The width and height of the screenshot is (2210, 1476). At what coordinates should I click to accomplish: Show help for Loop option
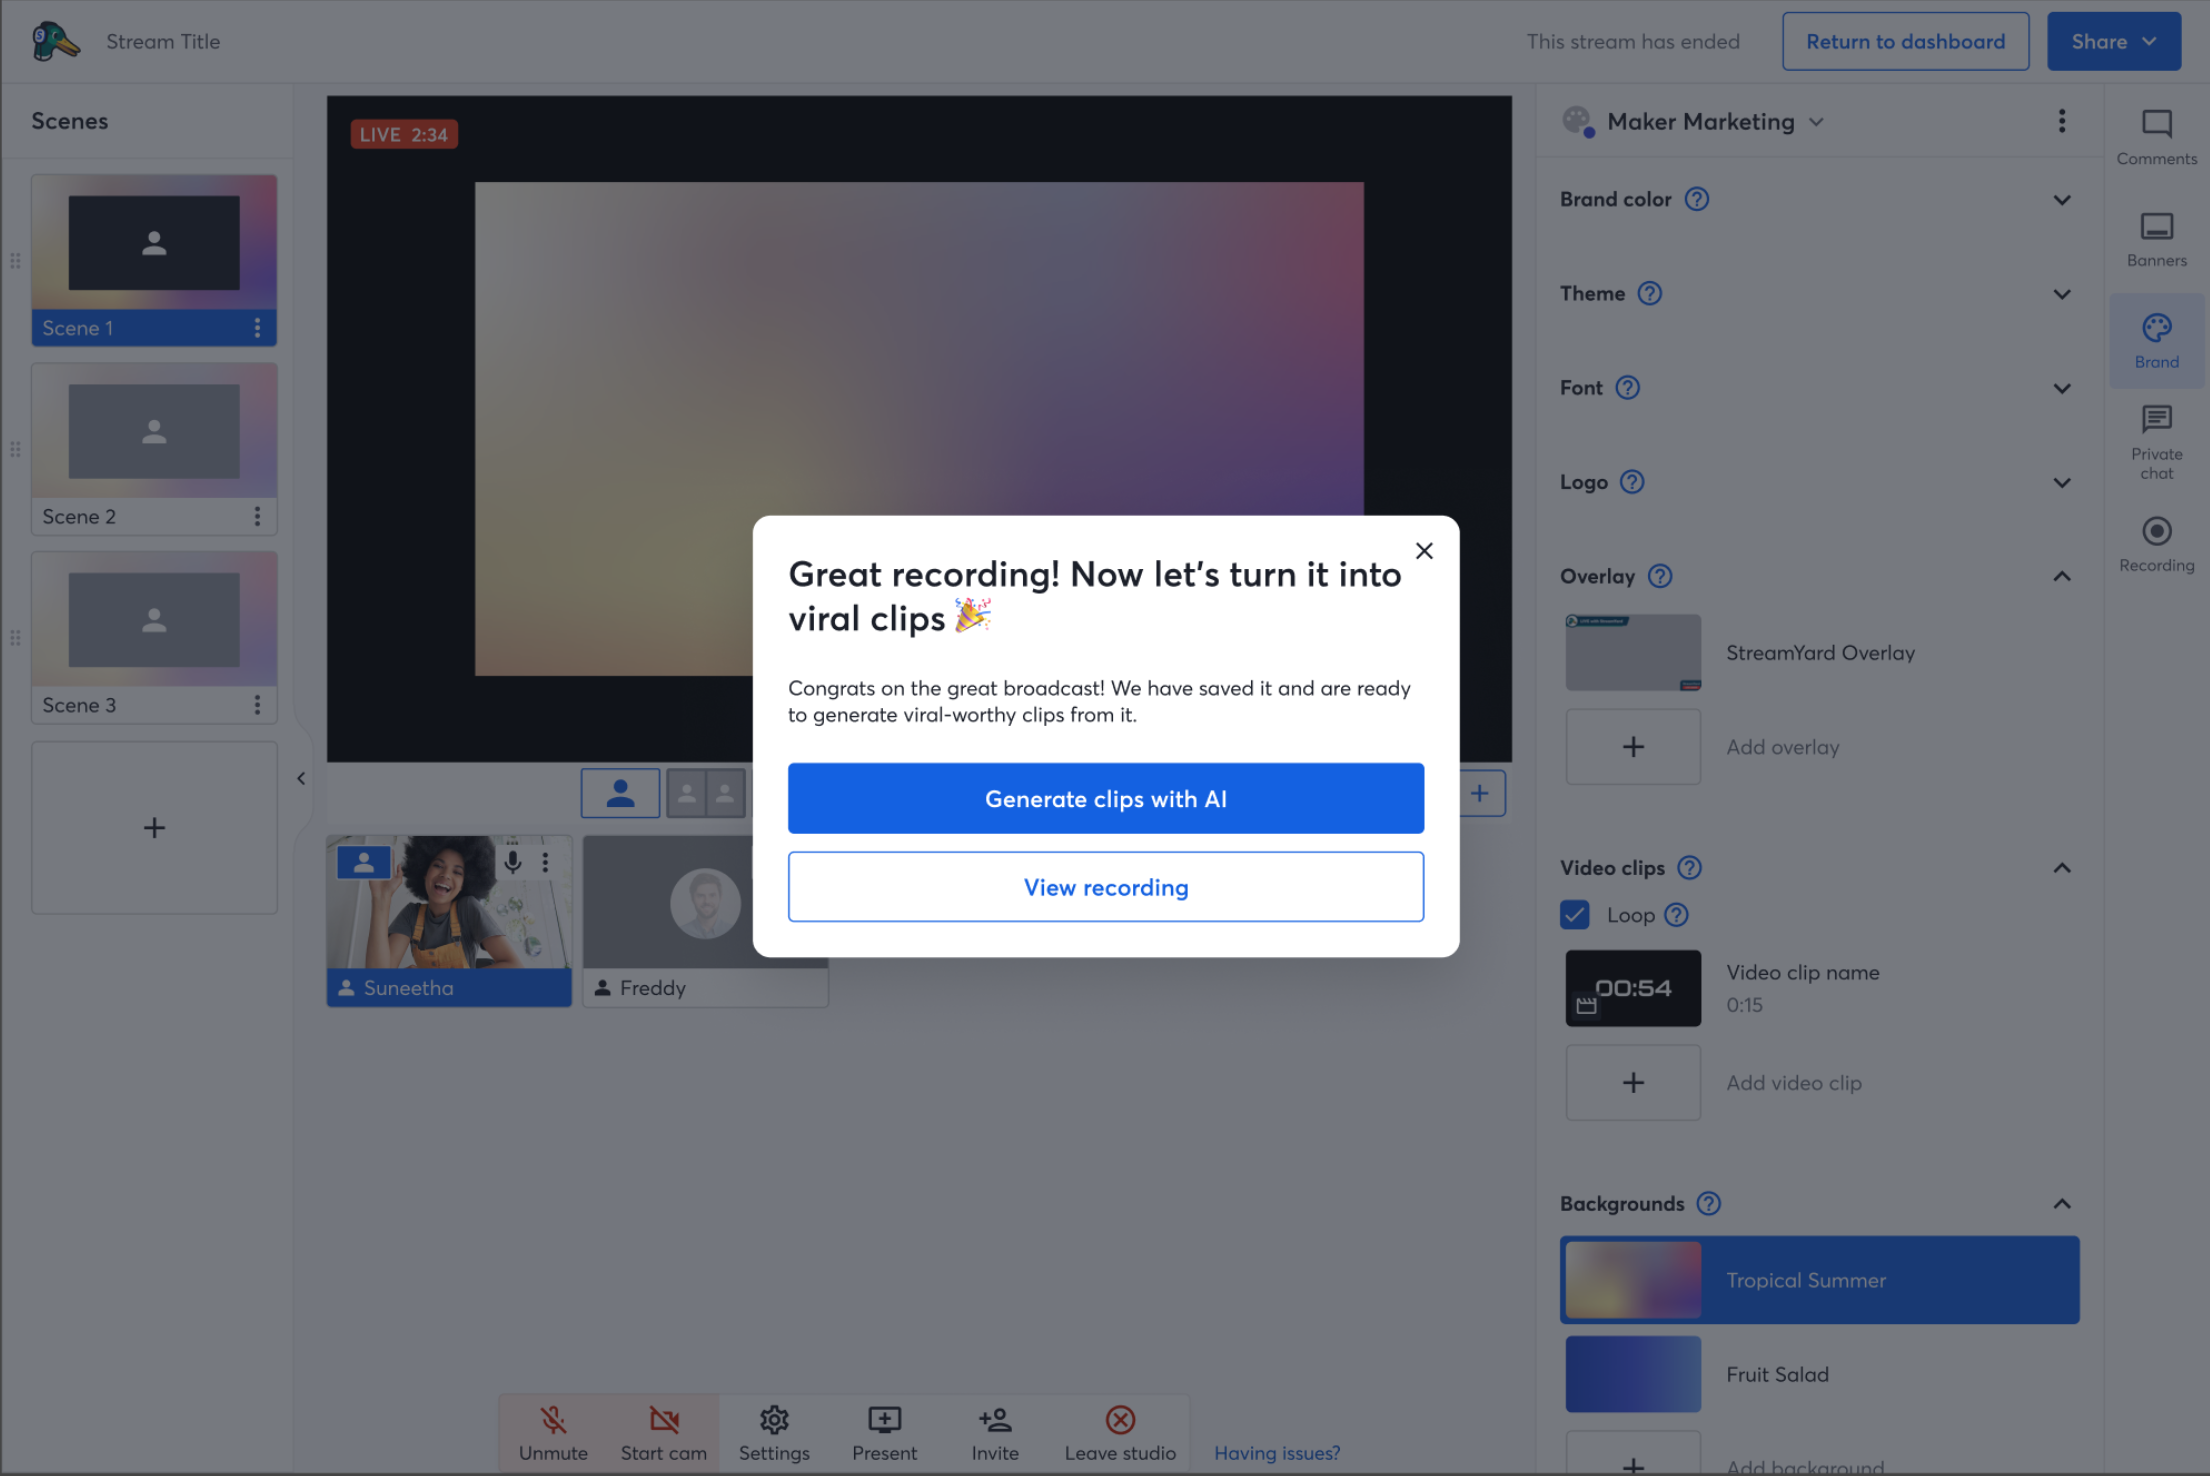1676,915
